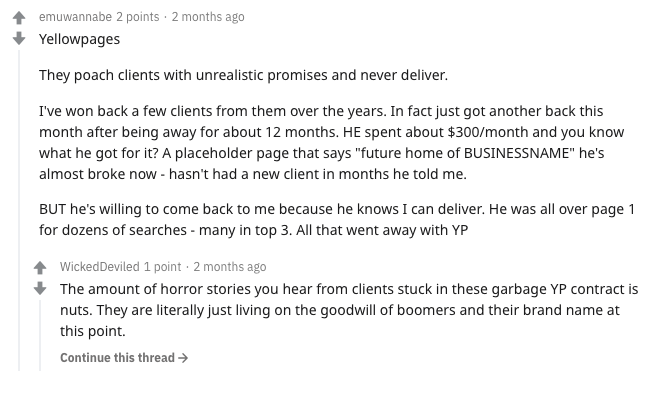Click the 1 point score label
This screenshot has width=671, height=397.
click(x=162, y=267)
